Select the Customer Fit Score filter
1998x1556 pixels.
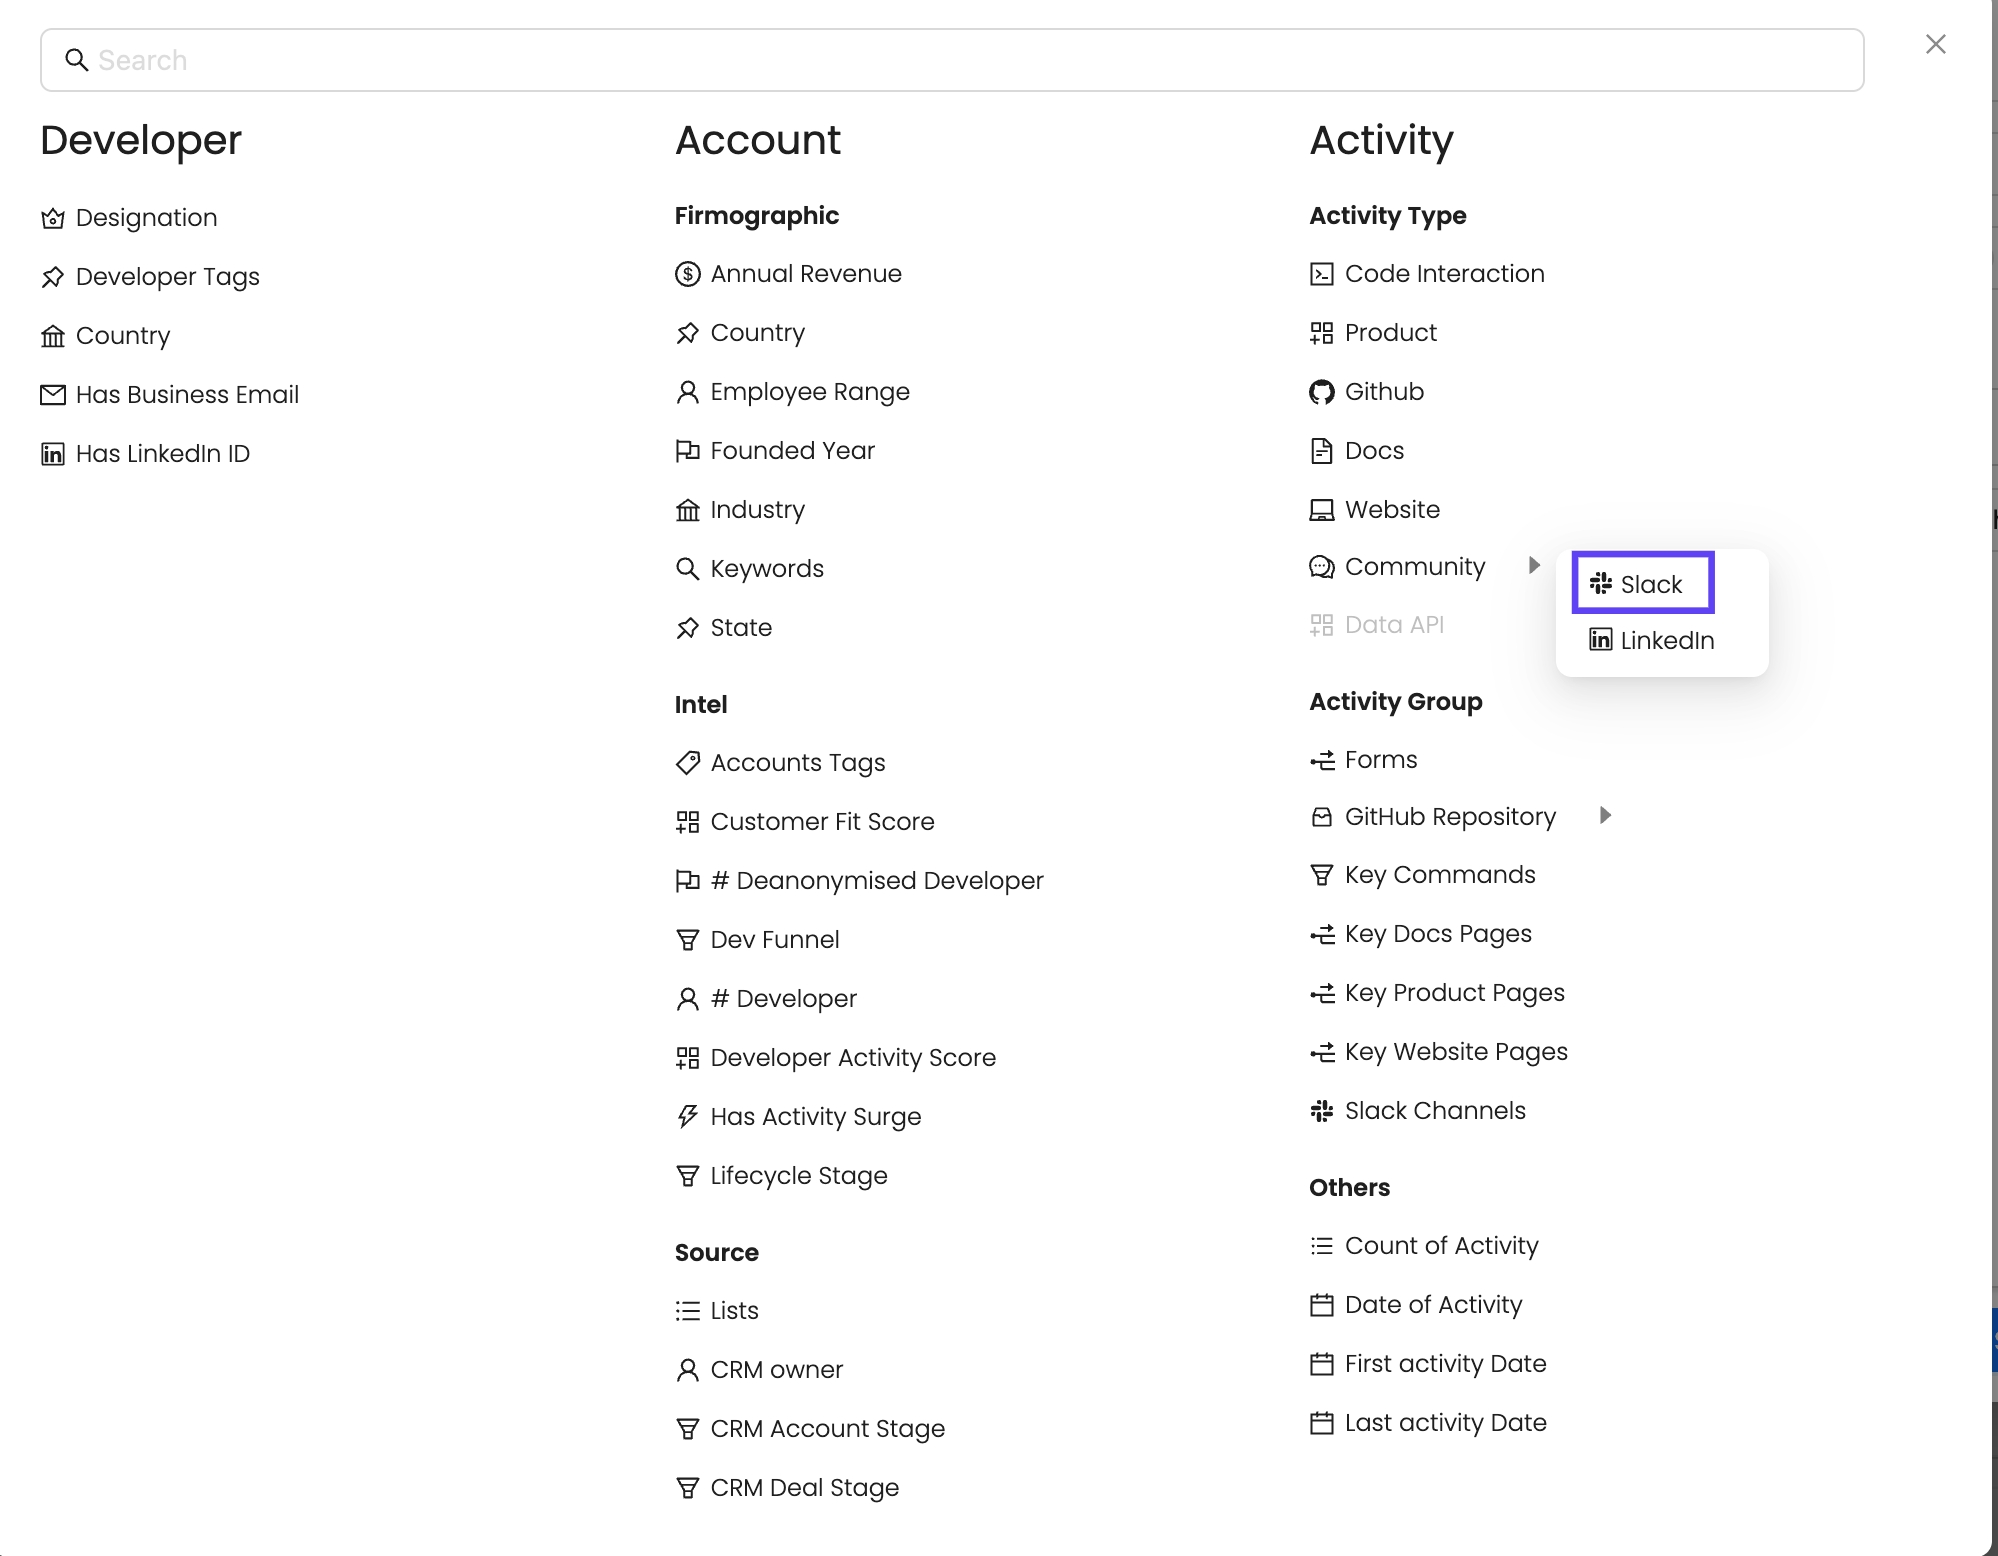pos(821,822)
